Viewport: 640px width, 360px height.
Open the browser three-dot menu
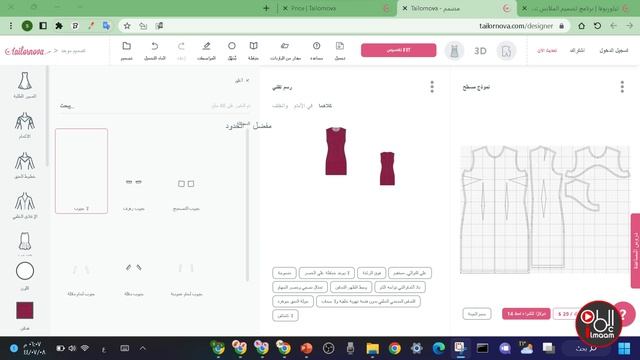coord(11,26)
